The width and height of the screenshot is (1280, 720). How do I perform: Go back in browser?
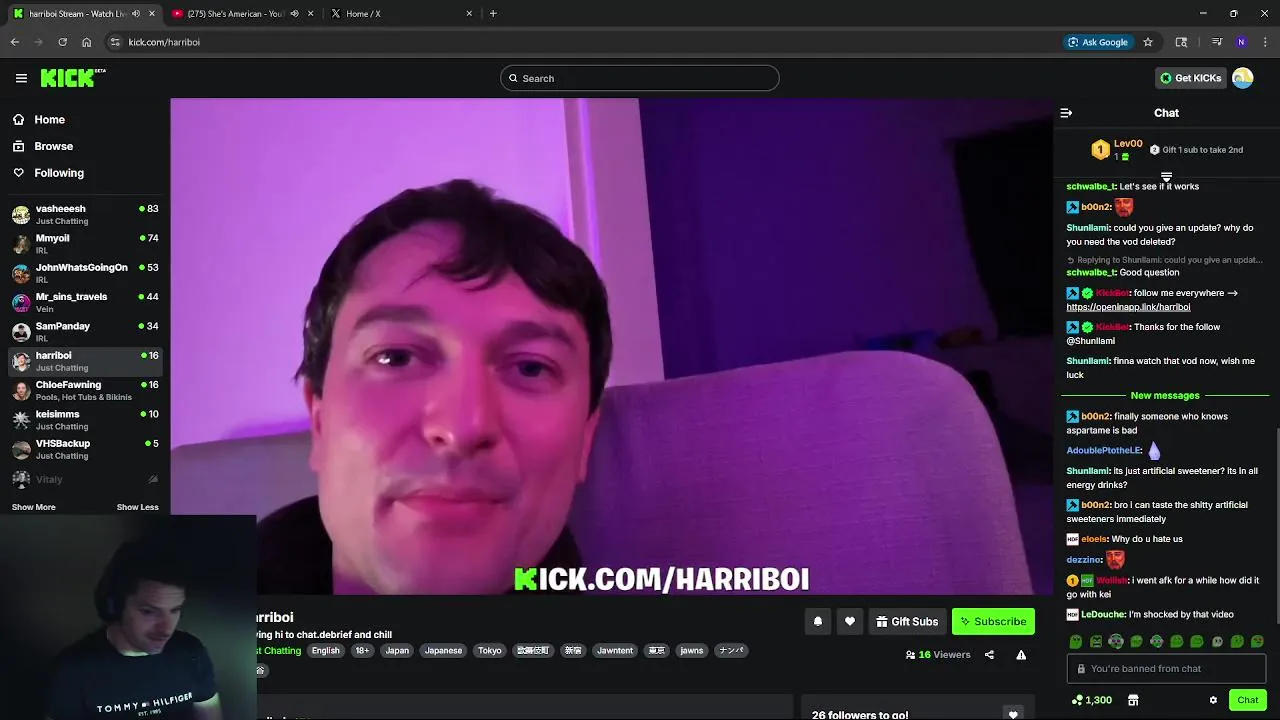coord(15,42)
